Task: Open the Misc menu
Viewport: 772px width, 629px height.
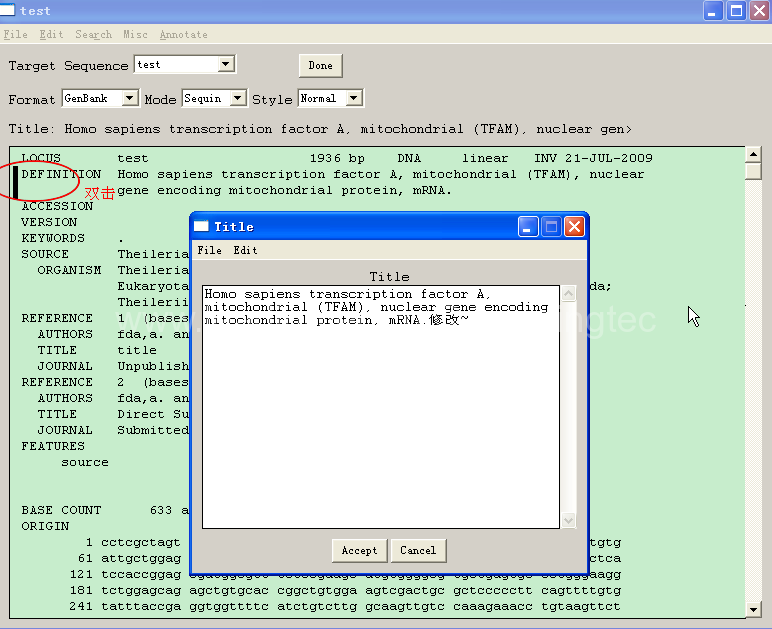Action: tap(135, 34)
